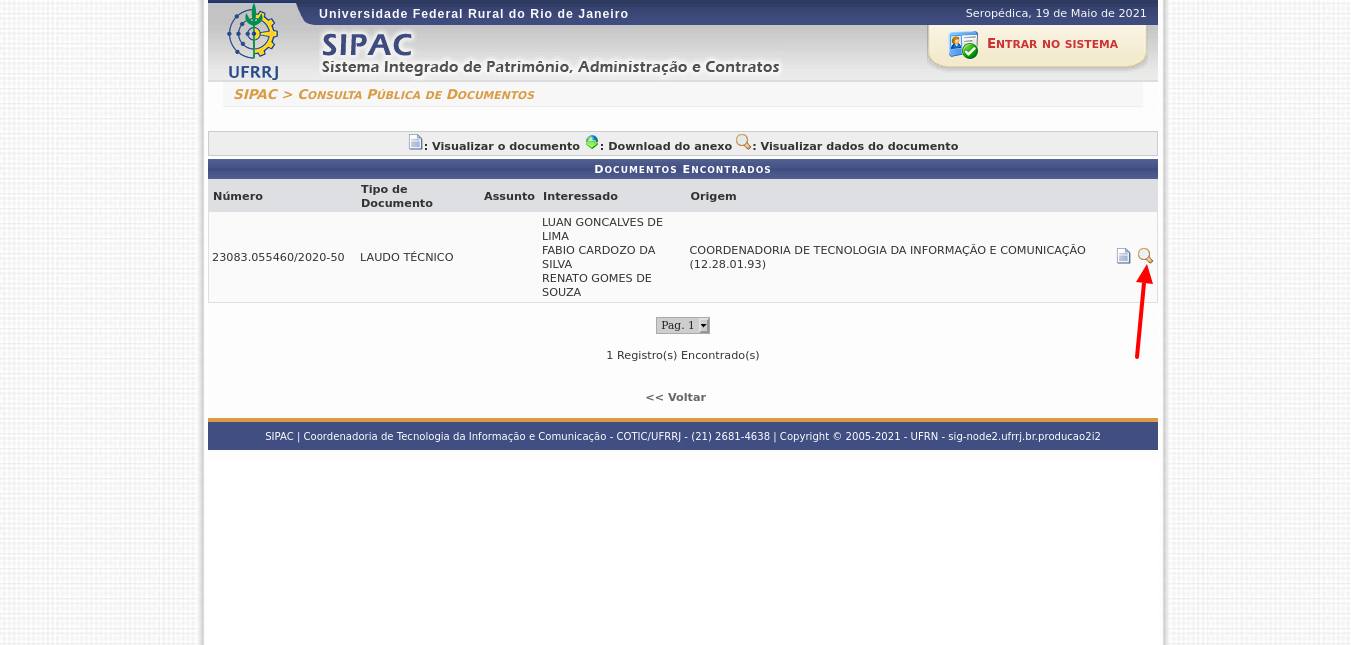Click the LAUDO TÉCNICO document type cell

click(406, 257)
